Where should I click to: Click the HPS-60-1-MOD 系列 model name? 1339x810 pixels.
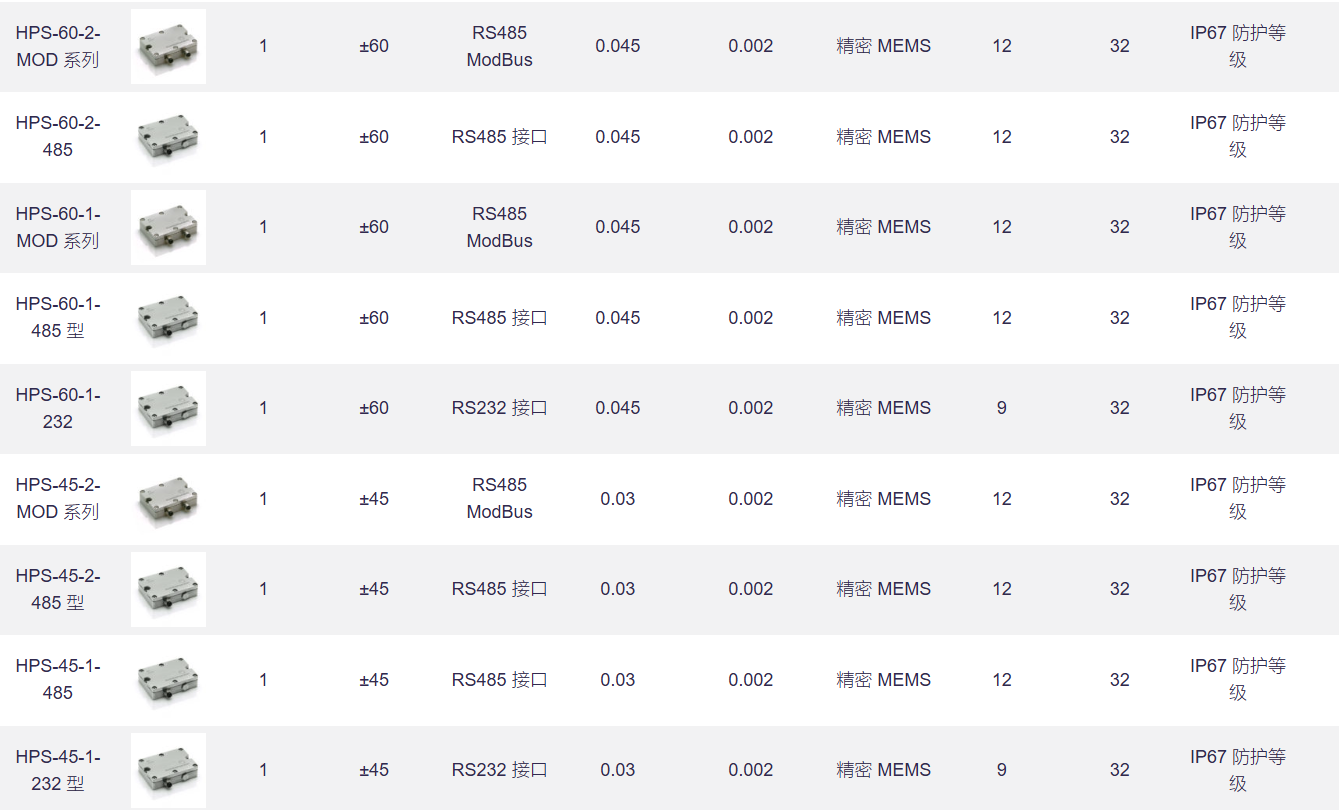point(58,227)
